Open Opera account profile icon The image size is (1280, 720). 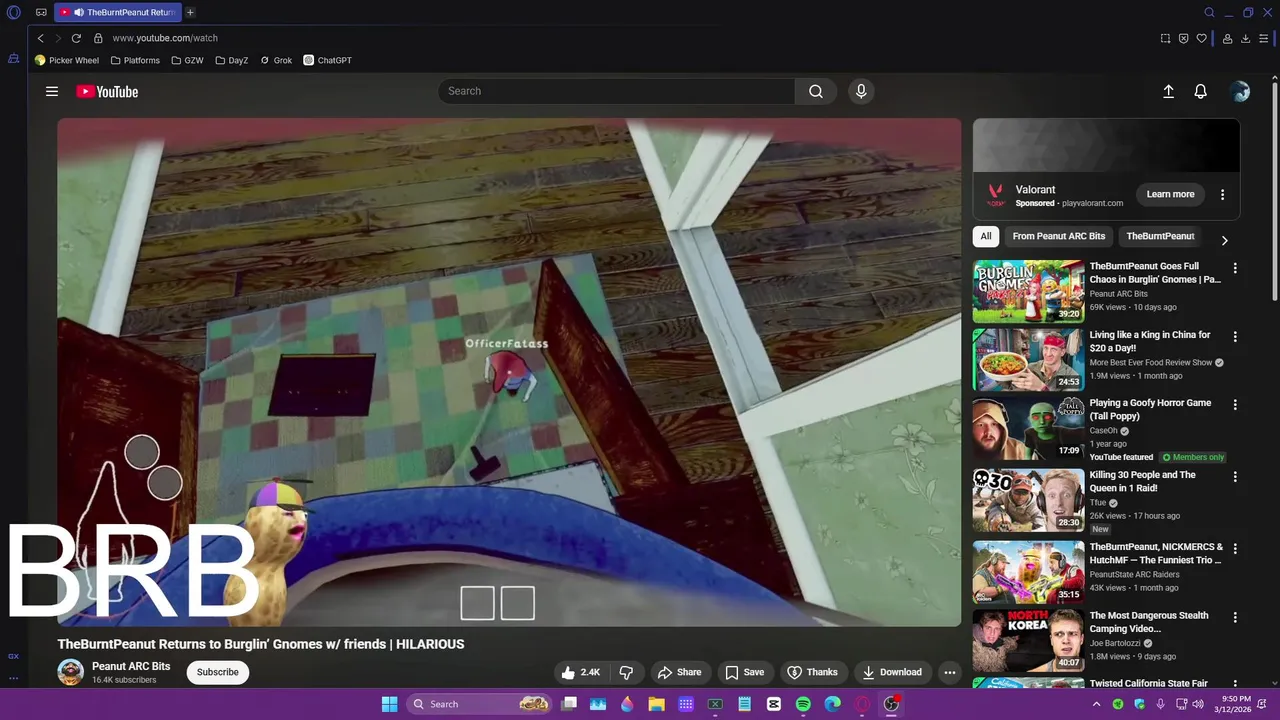point(1227,38)
